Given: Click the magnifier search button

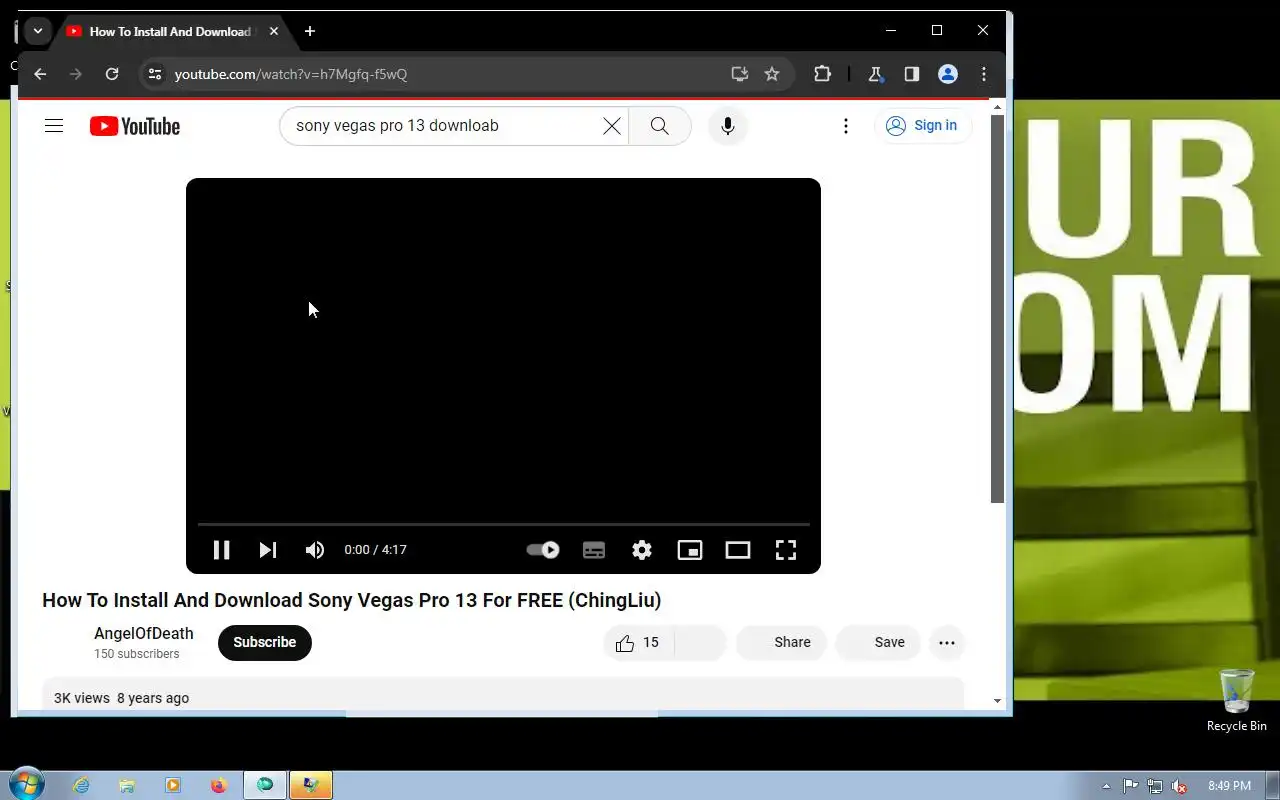Looking at the screenshot, I should point(660,126).
